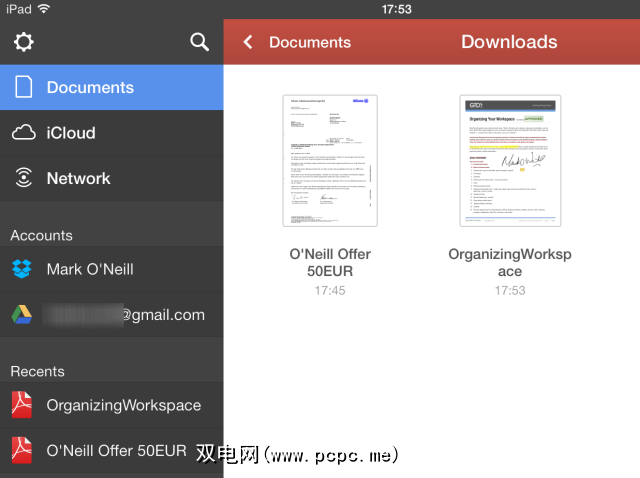Click the Google Drive icon

pyautogui.click(x=22, y=315)
